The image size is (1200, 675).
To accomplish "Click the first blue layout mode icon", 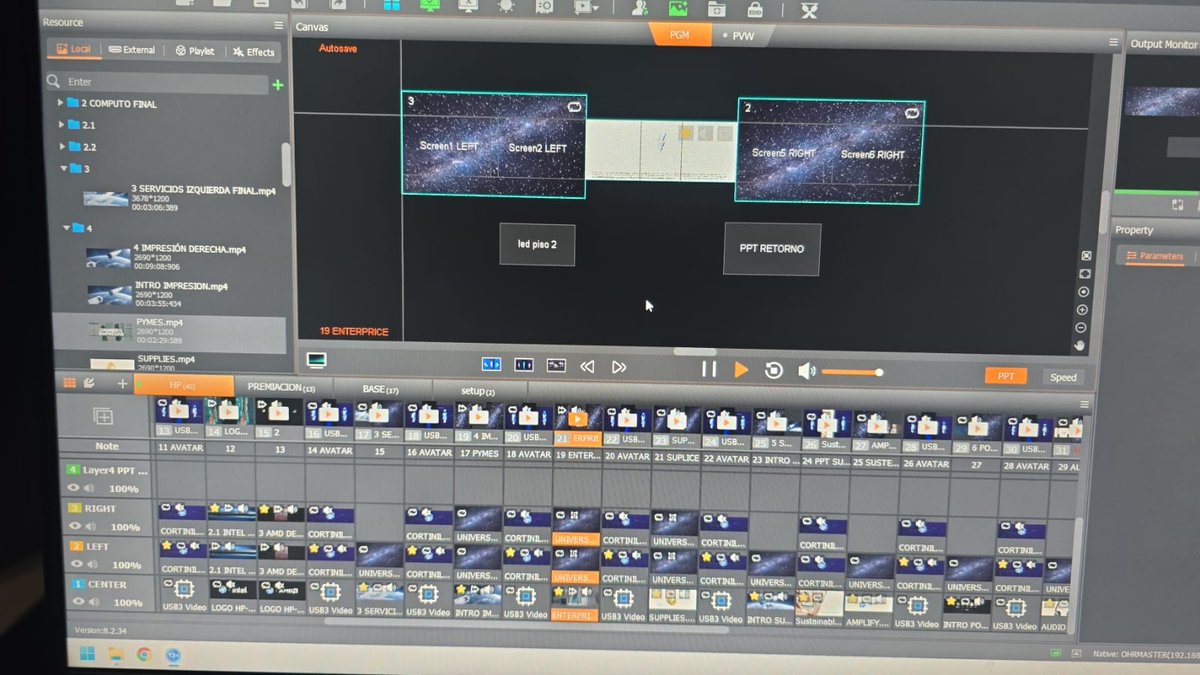I will (x=491, y=365).
